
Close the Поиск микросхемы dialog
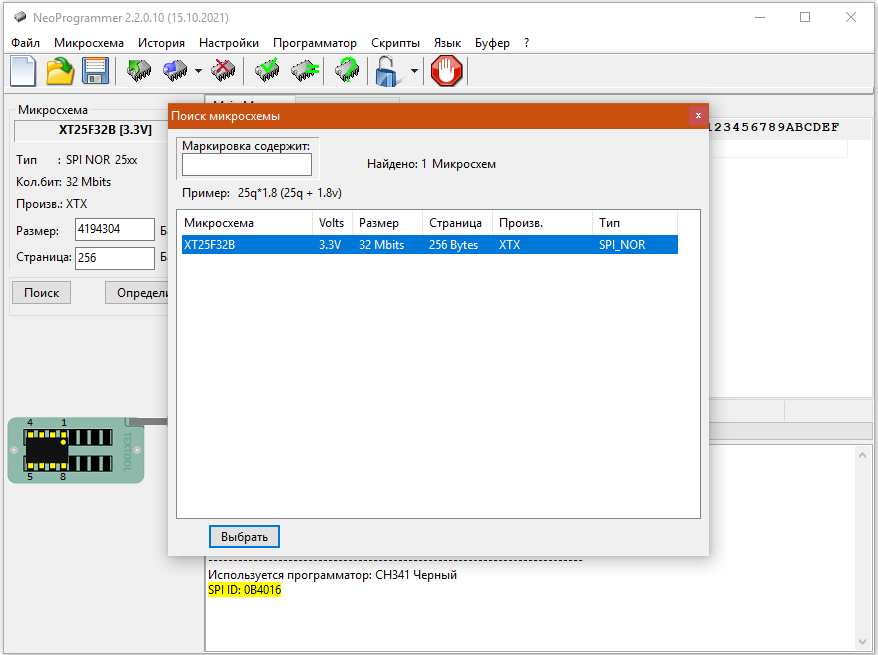click(698, 115)
